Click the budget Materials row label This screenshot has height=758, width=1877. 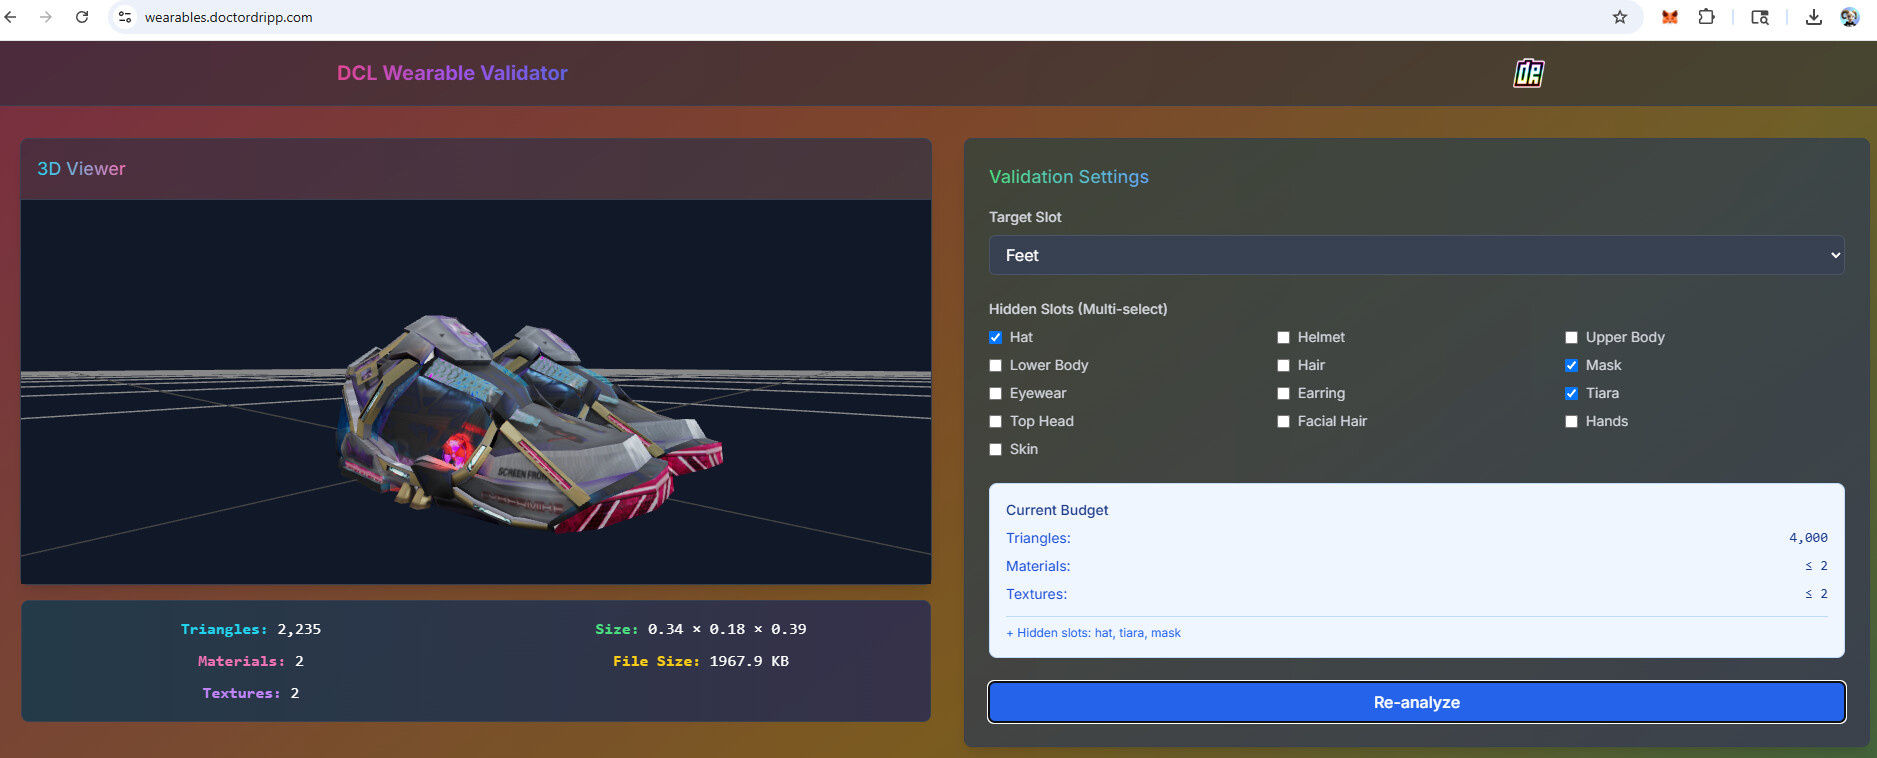1038,566
